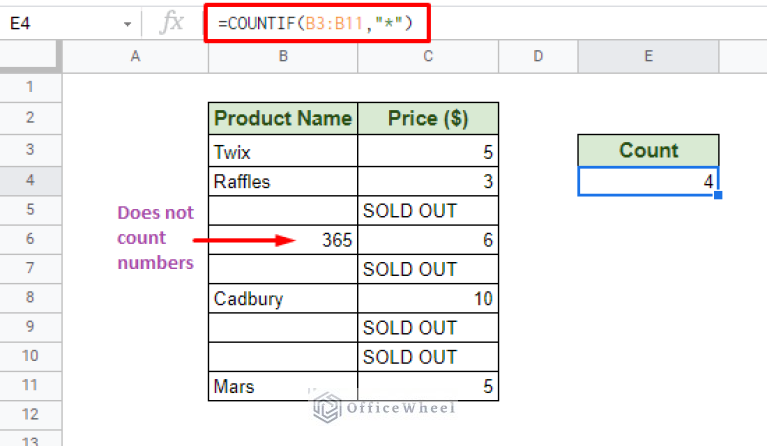767x446 pixels.
Task: Select row 6 header
Action: click(30, 239)
